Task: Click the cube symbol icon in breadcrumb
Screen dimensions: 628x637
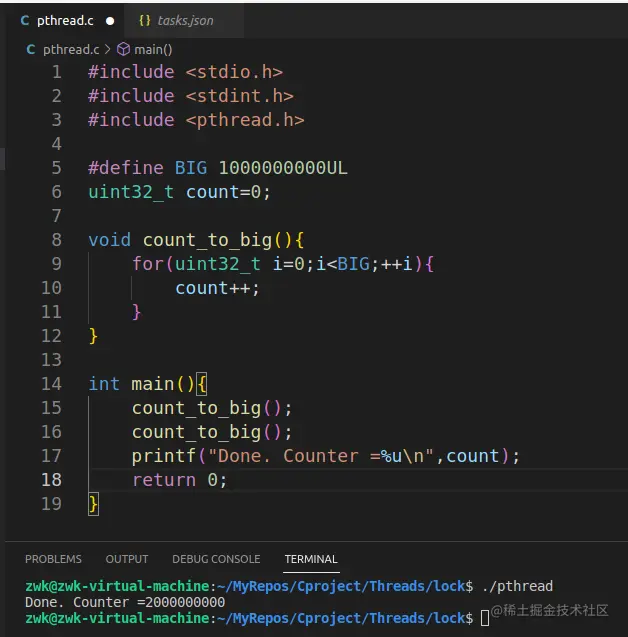Action: pyautogui.click(x=123, y=50)
